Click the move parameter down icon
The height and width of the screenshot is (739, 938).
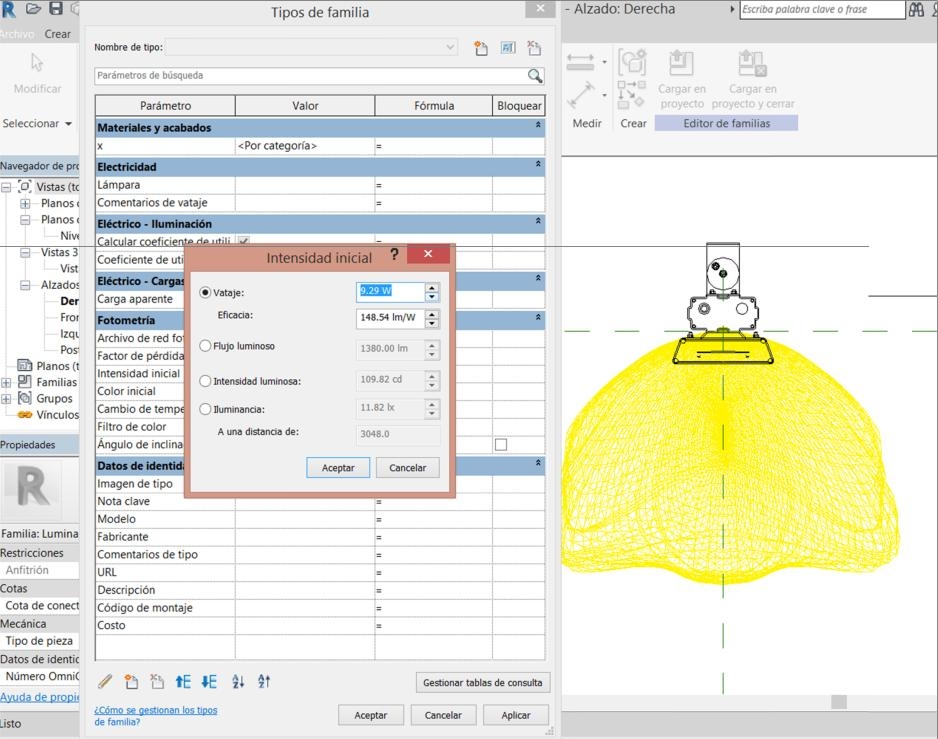point(209,682)
